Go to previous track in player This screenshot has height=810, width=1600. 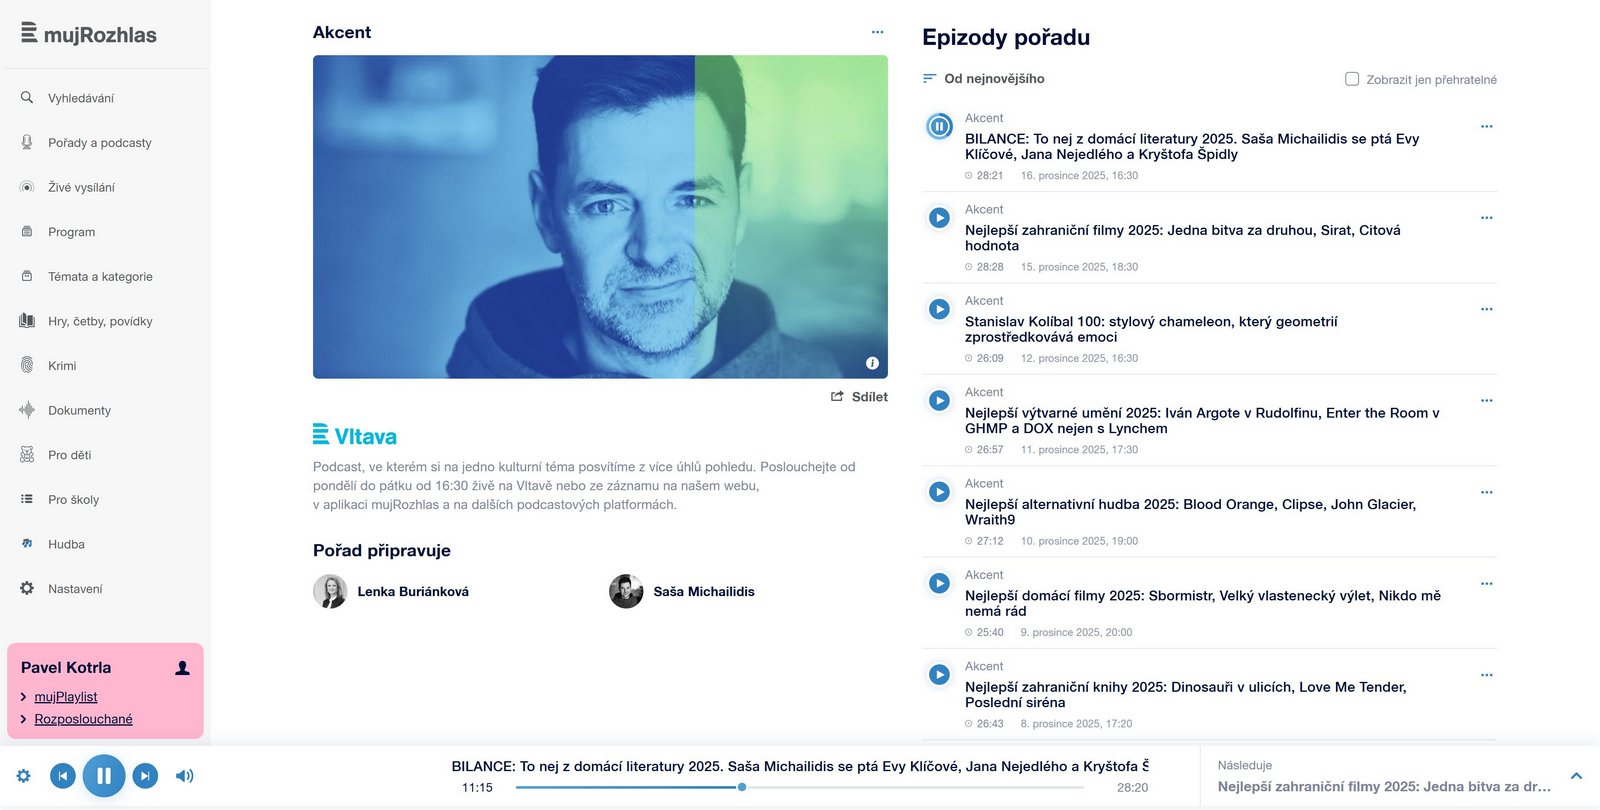tap(63, 776)
